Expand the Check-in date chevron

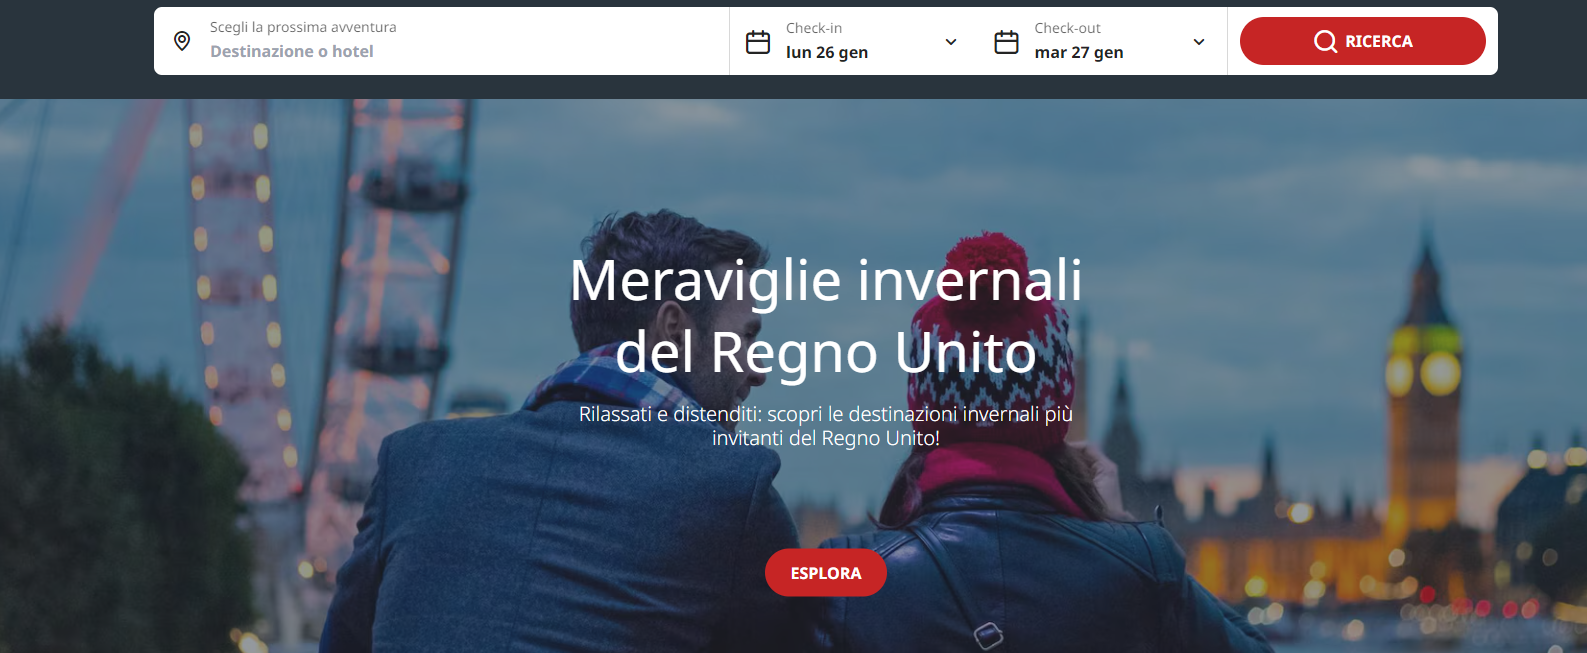click(951, 42)
